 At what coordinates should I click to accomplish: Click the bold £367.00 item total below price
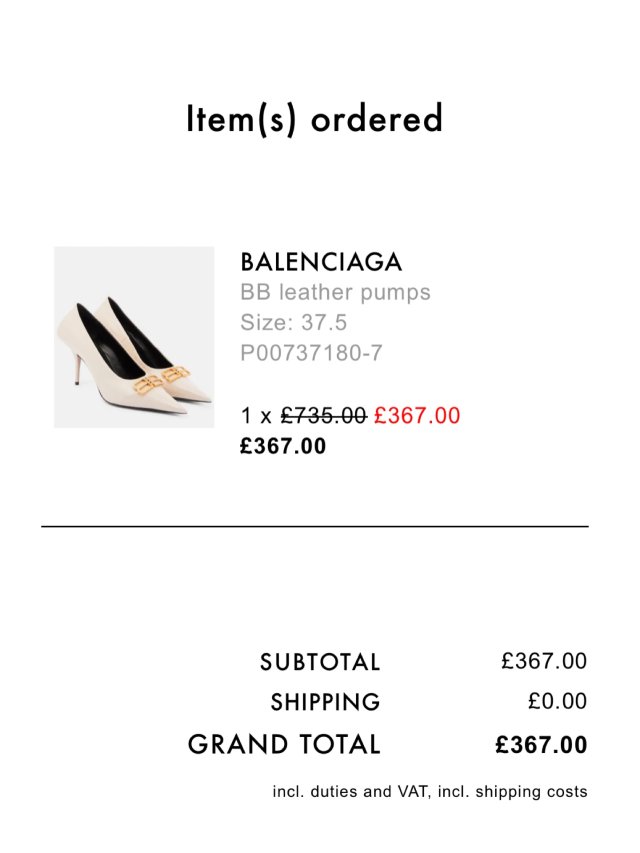(x=283, y=446)
